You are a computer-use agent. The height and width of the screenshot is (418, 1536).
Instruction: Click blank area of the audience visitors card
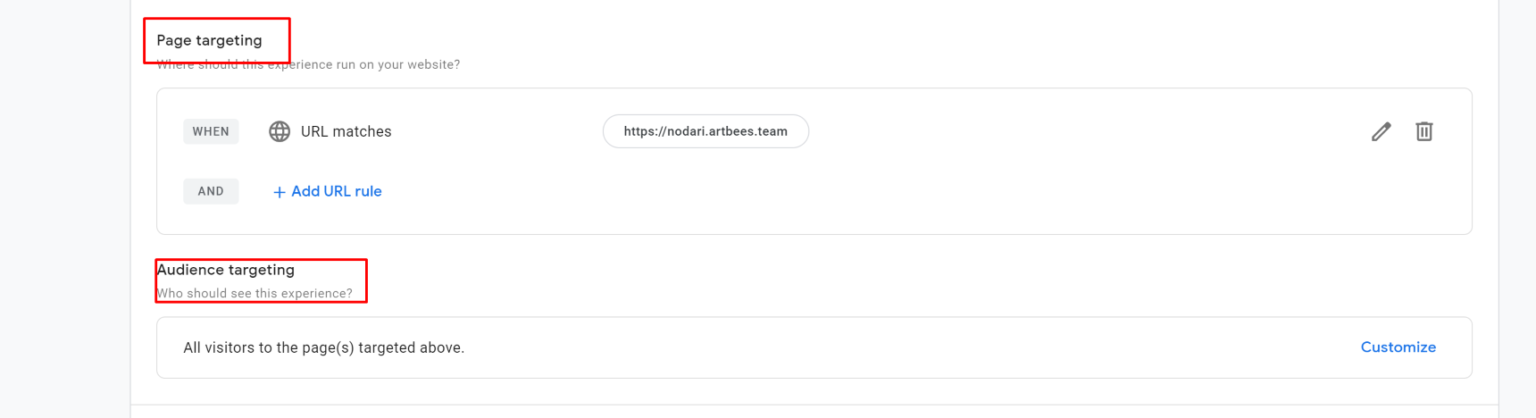click(x=900, y=348)
